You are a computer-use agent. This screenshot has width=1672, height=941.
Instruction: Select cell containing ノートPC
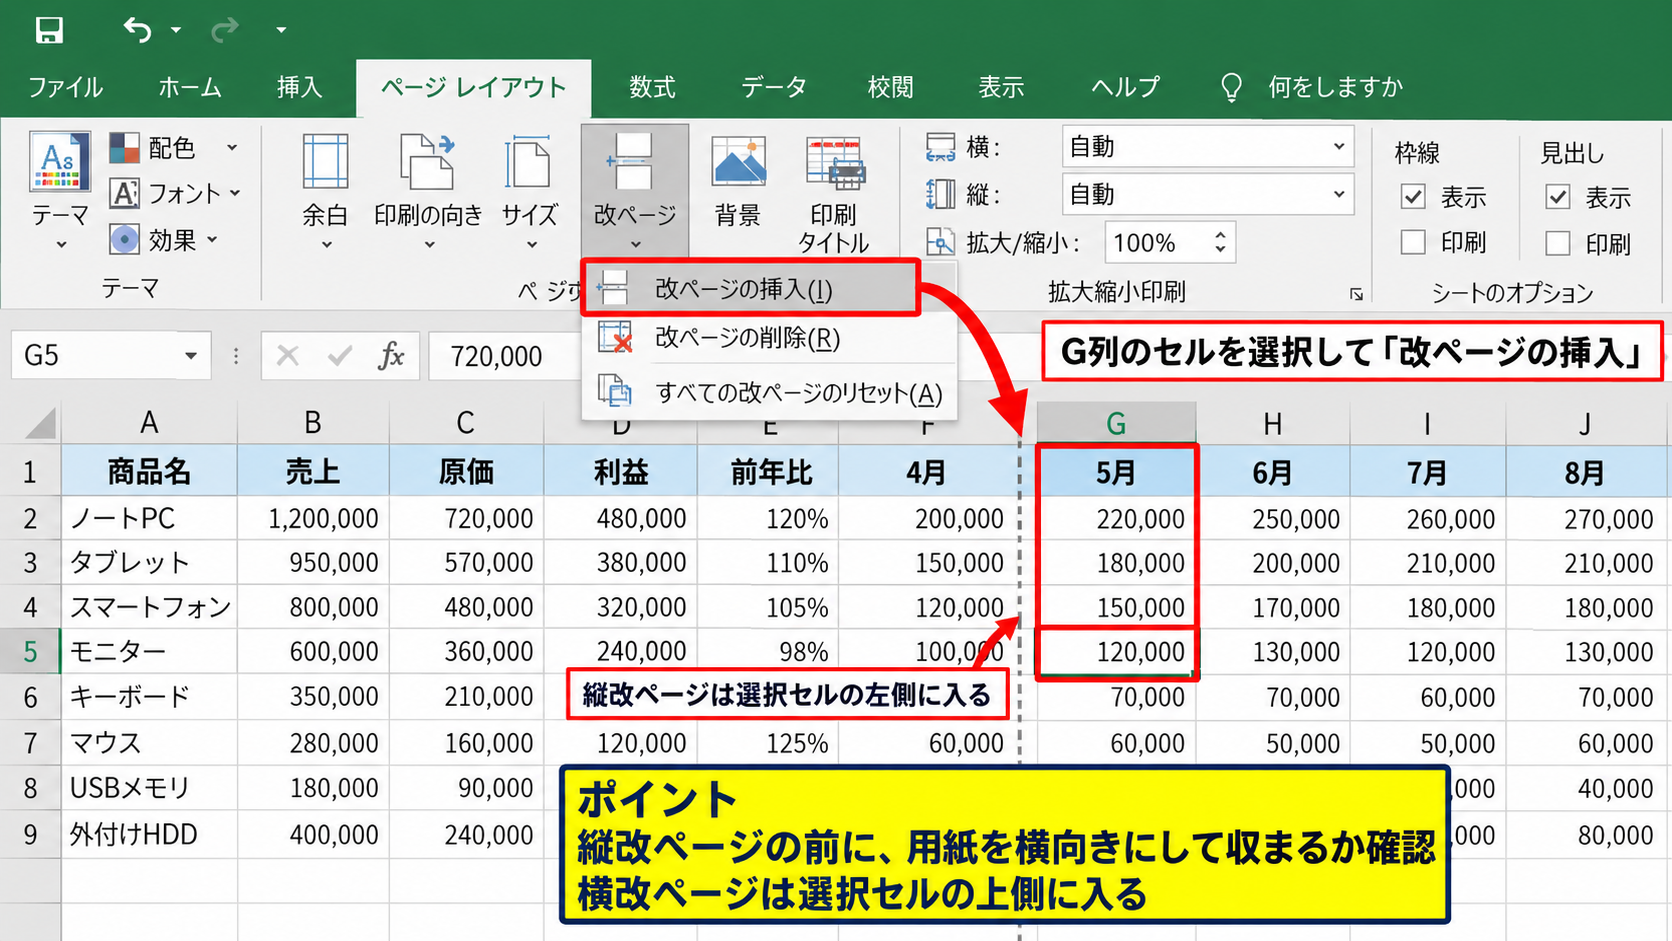(149, 518)
